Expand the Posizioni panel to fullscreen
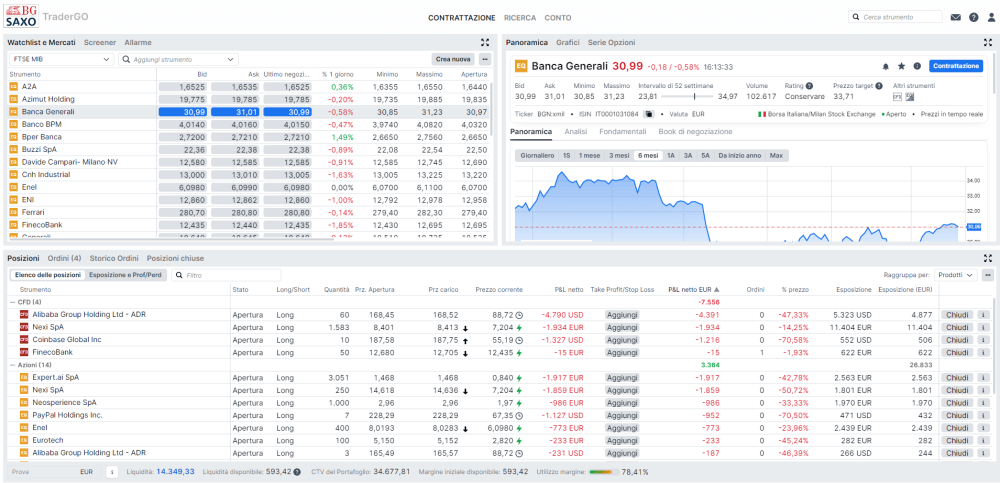 click(x=988, y=258)
